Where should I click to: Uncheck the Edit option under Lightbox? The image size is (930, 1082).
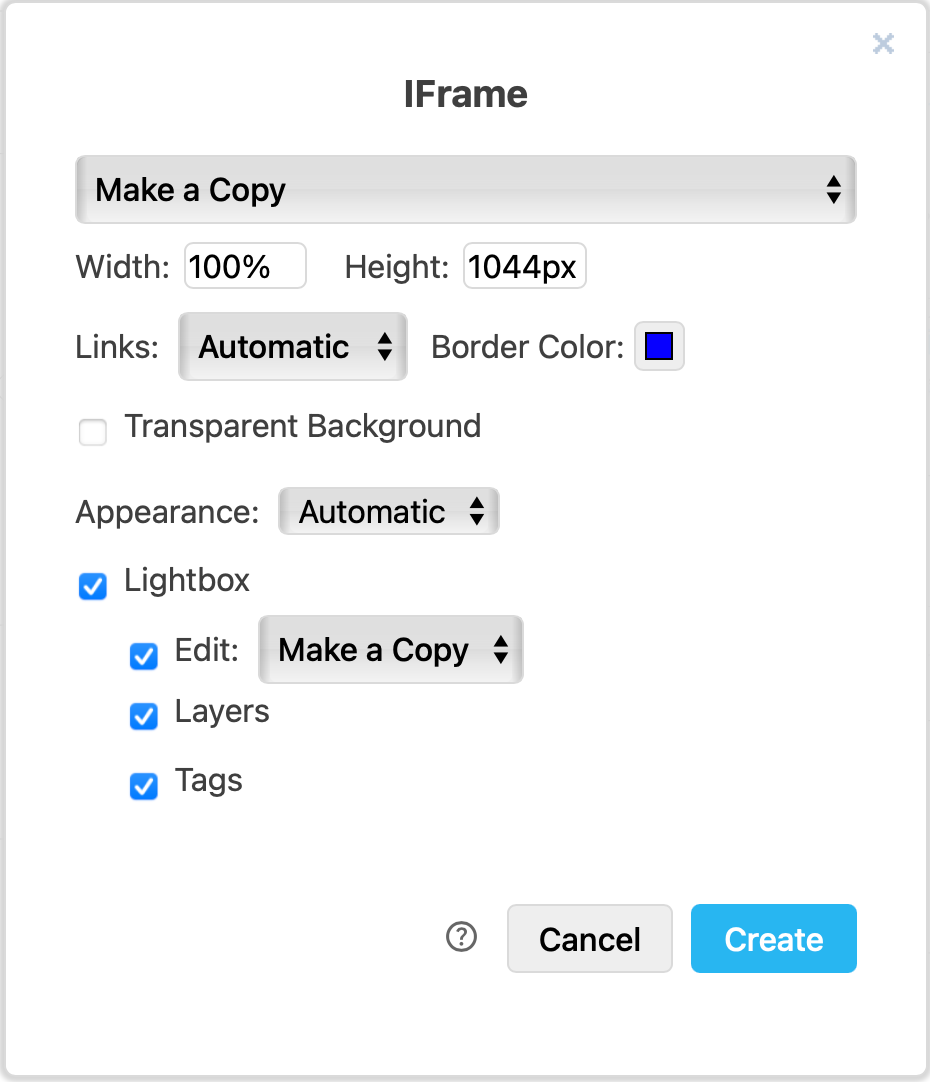click(x=143, y=657)
